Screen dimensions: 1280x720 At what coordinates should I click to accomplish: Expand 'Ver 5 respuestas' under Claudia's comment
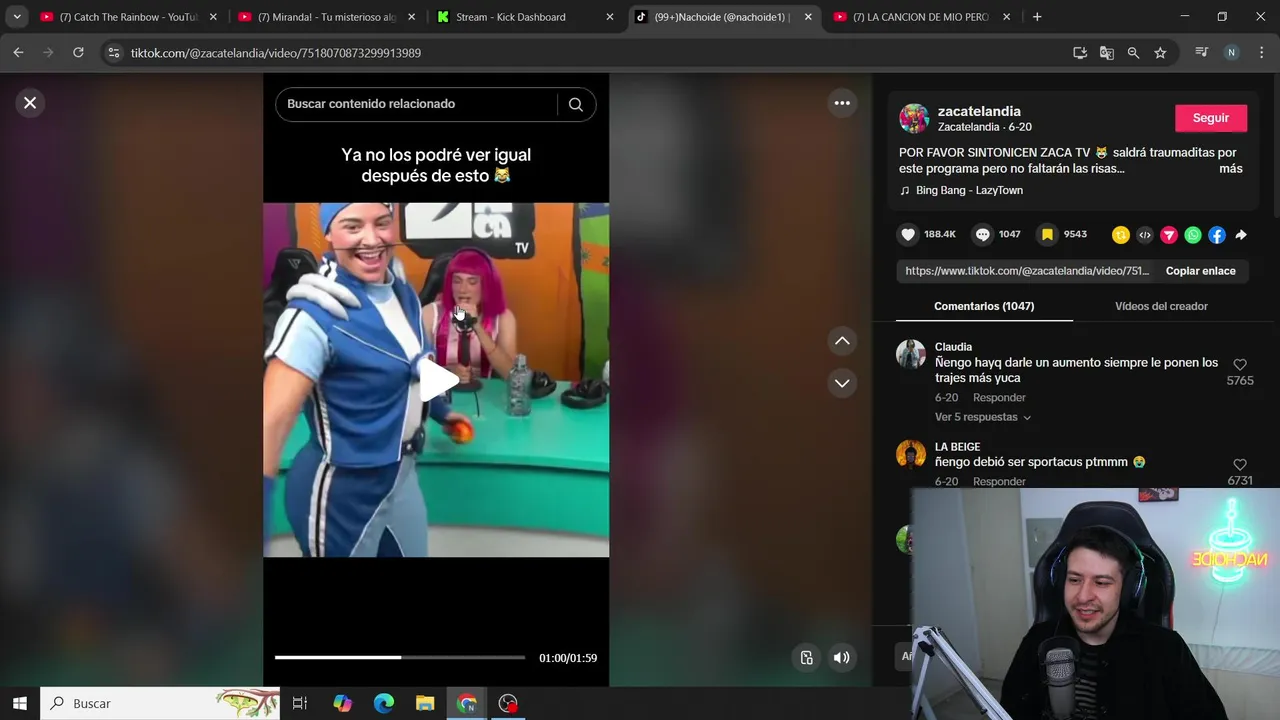pos(982,417)
